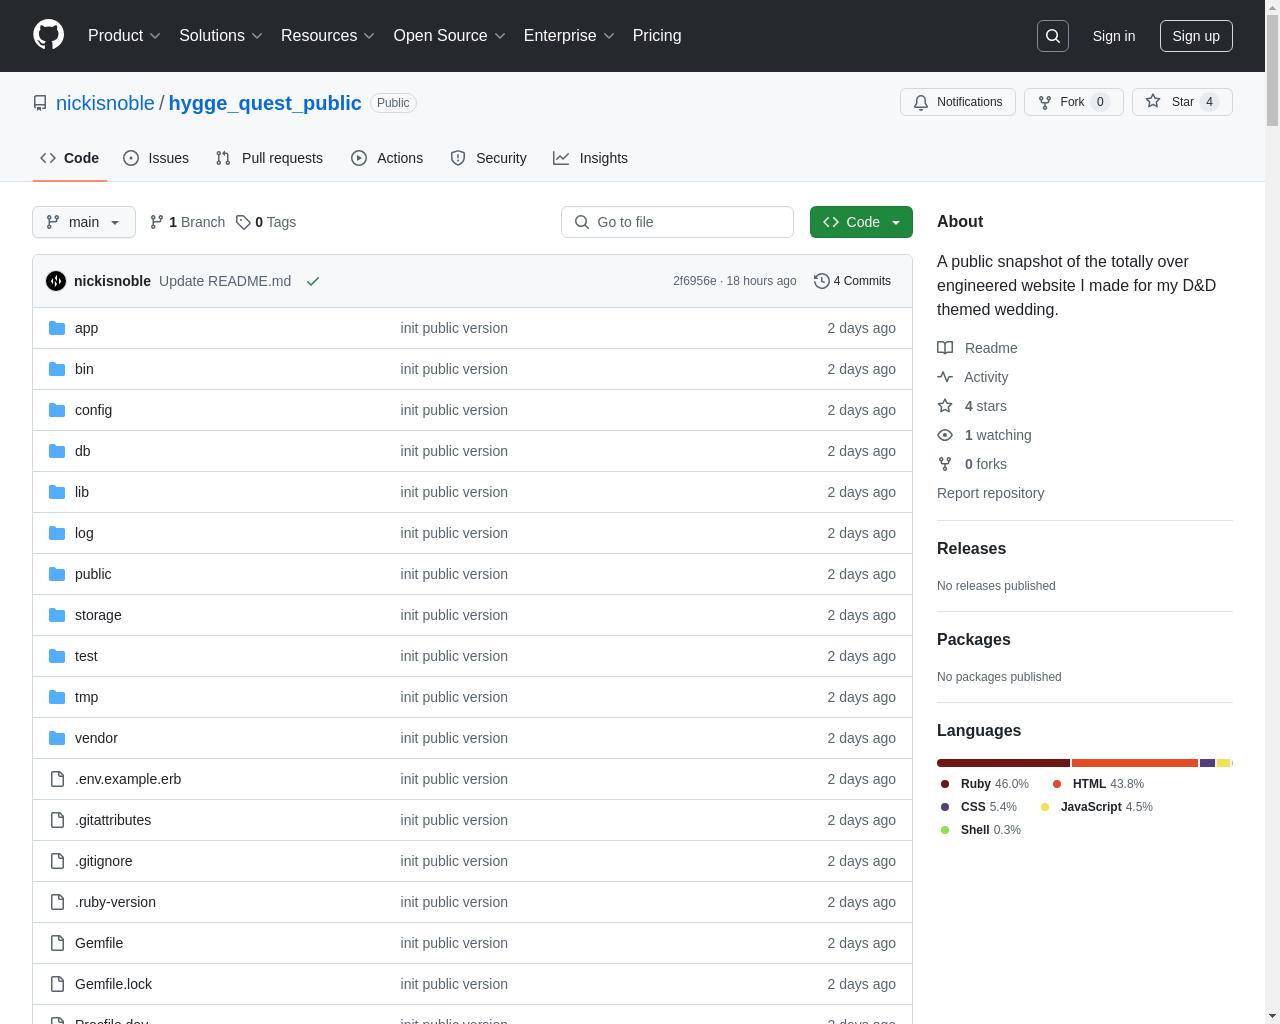
Task: Click the Ruby segment of the language bar
Action: [x=1003, y=763]
